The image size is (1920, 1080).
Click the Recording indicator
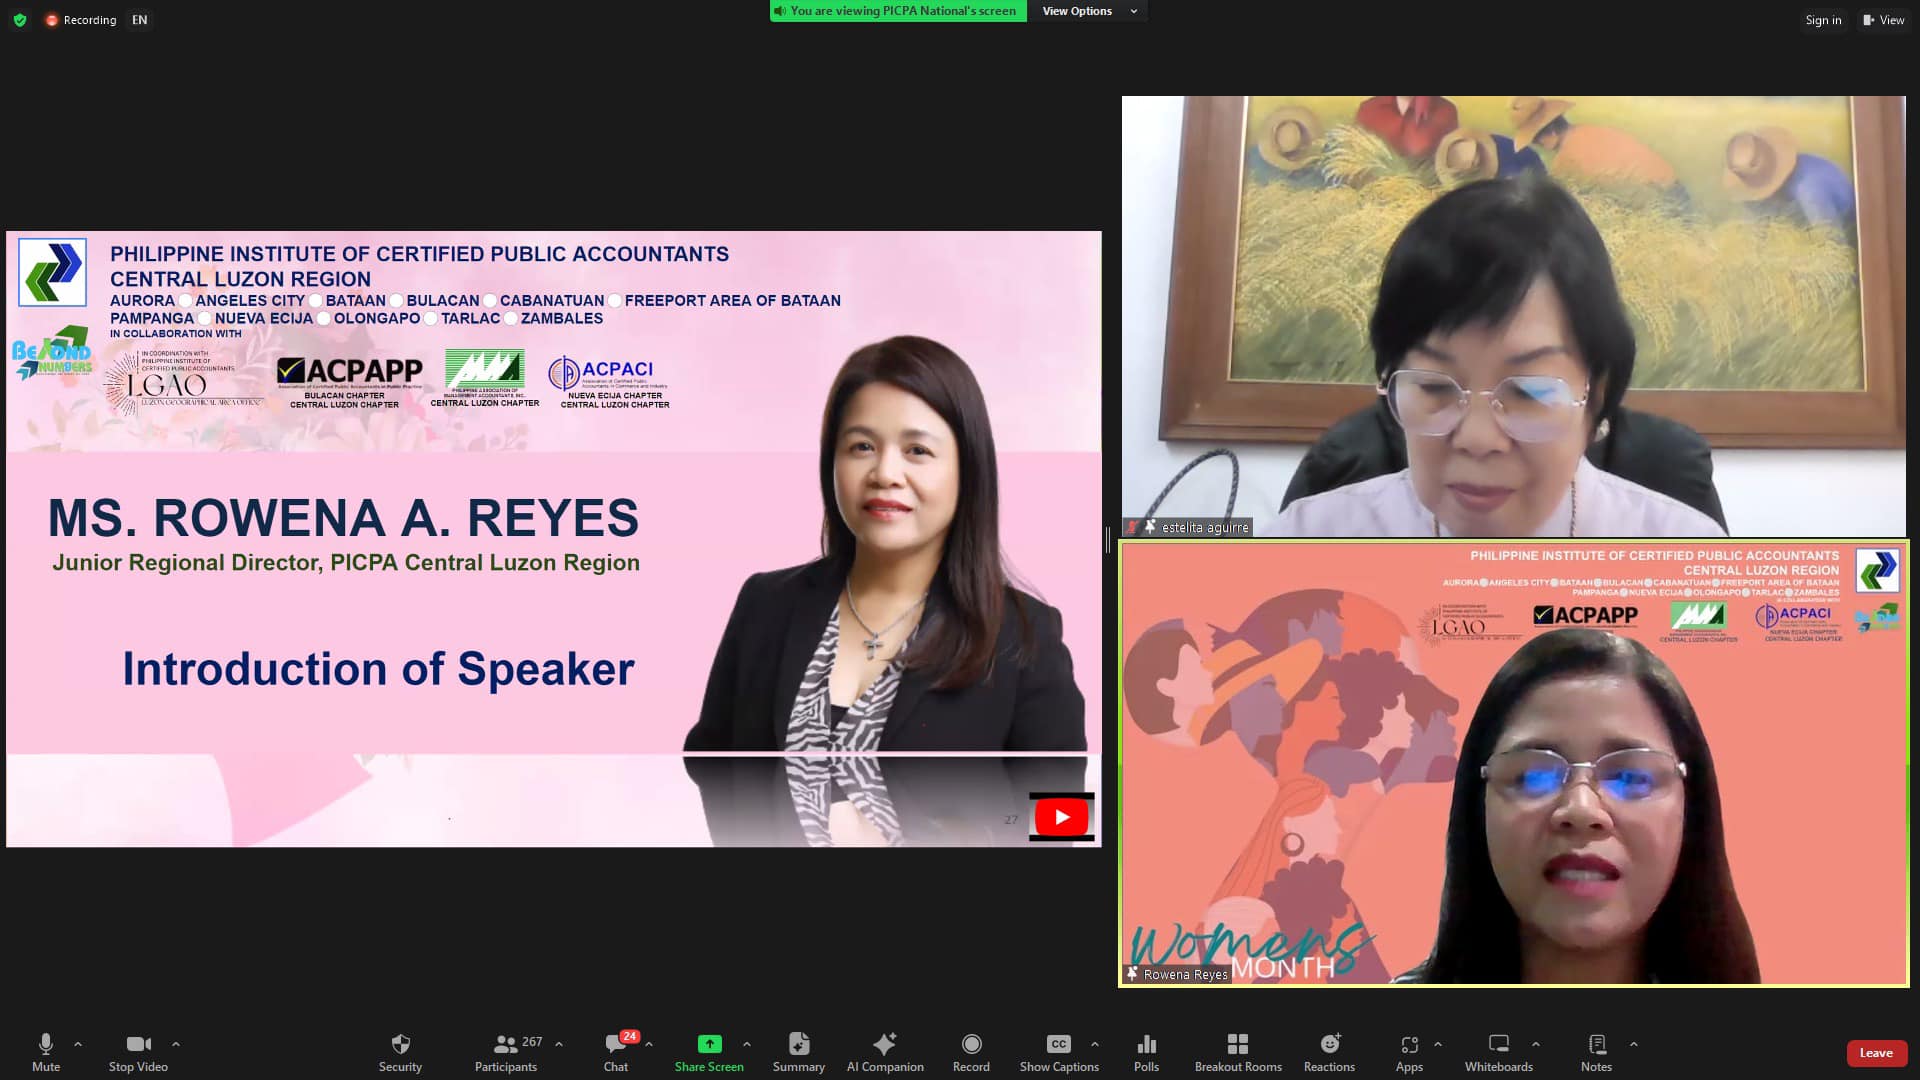pos(81,20)
